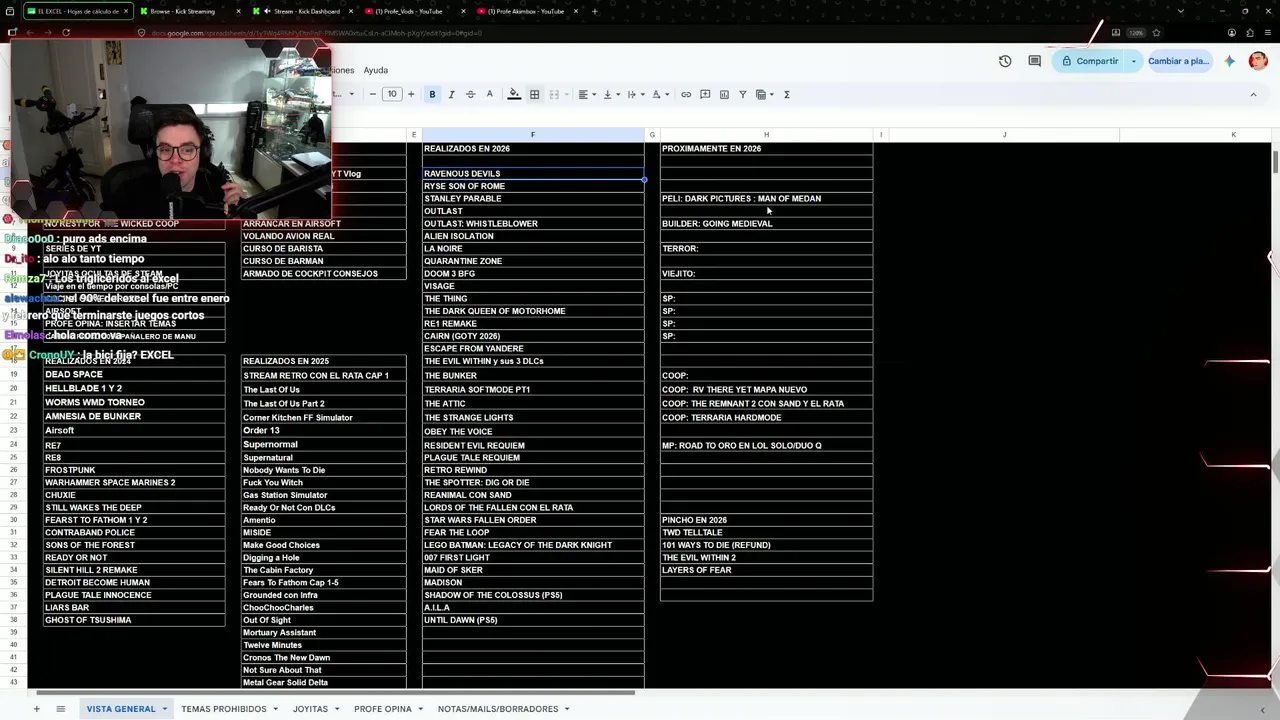Decrease font size with minus button
The width and height of the screenshot is (1280, 720).
(373, 94)
